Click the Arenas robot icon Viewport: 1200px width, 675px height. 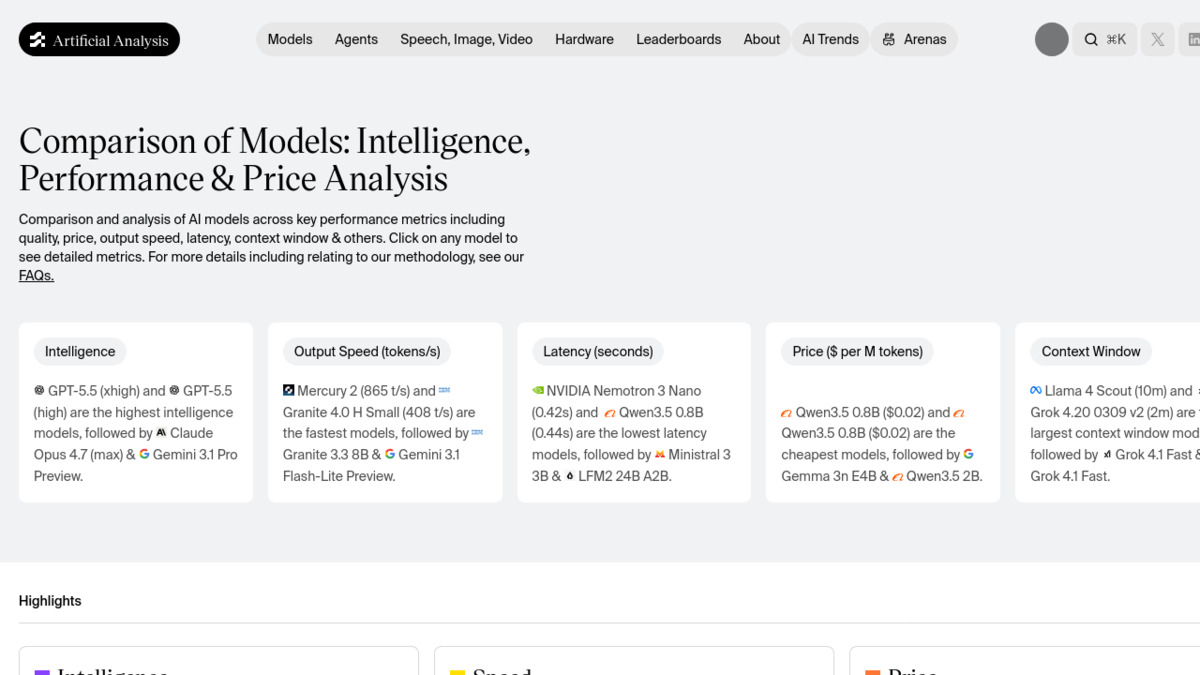pyautogui.click(x=889, y=40)
